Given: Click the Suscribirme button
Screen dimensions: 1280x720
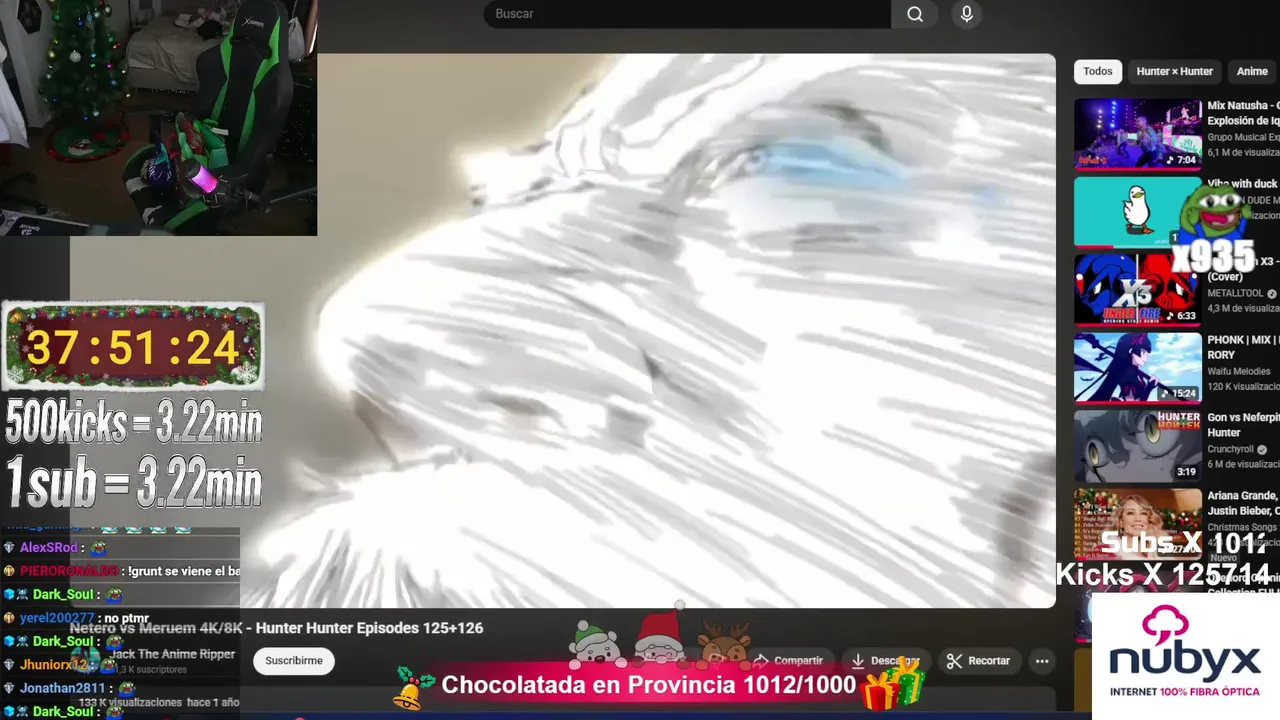Looking at the screenshot, I should (x=294, y=661).
